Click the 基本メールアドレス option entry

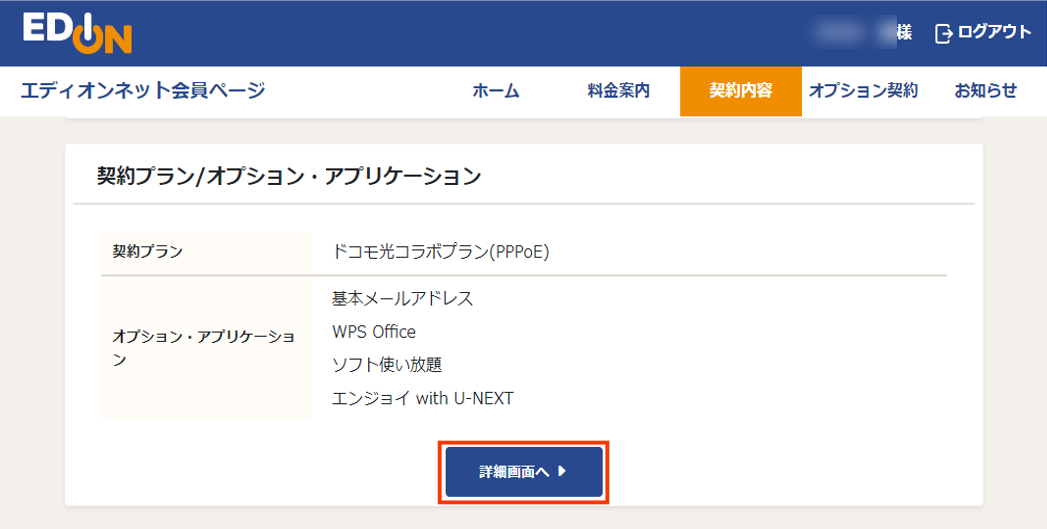(x=402, y=298)
